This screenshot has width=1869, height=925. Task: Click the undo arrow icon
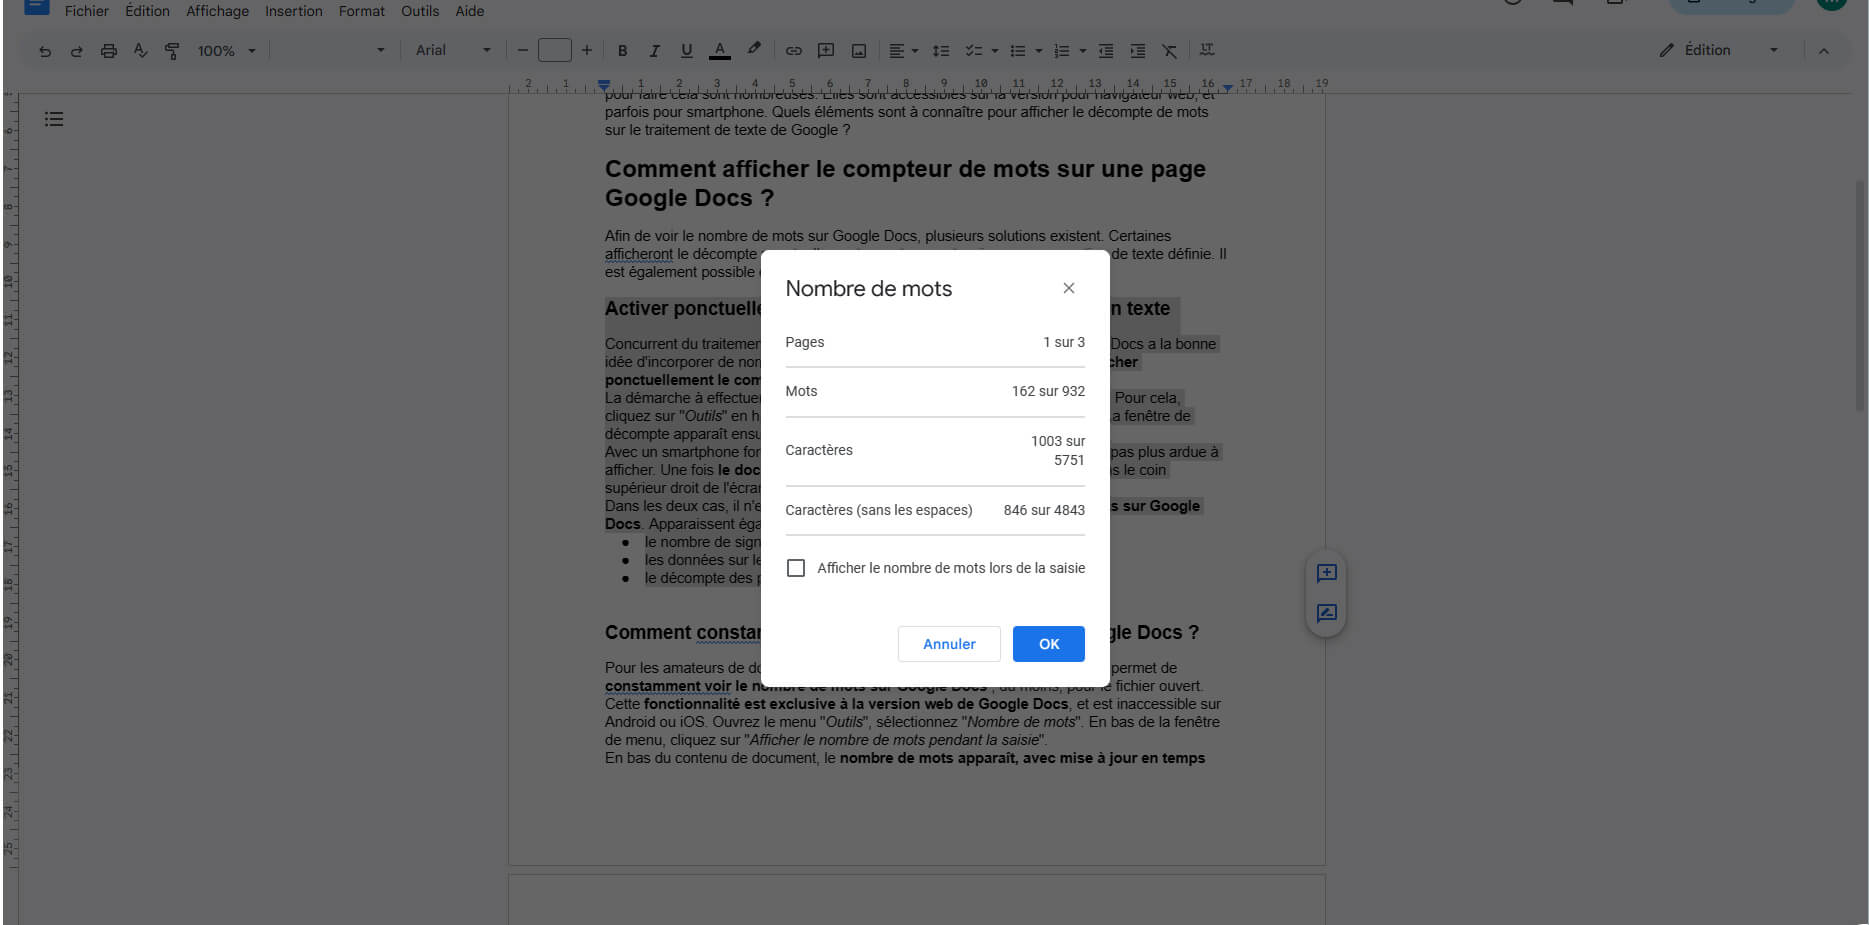coord(45,51)
